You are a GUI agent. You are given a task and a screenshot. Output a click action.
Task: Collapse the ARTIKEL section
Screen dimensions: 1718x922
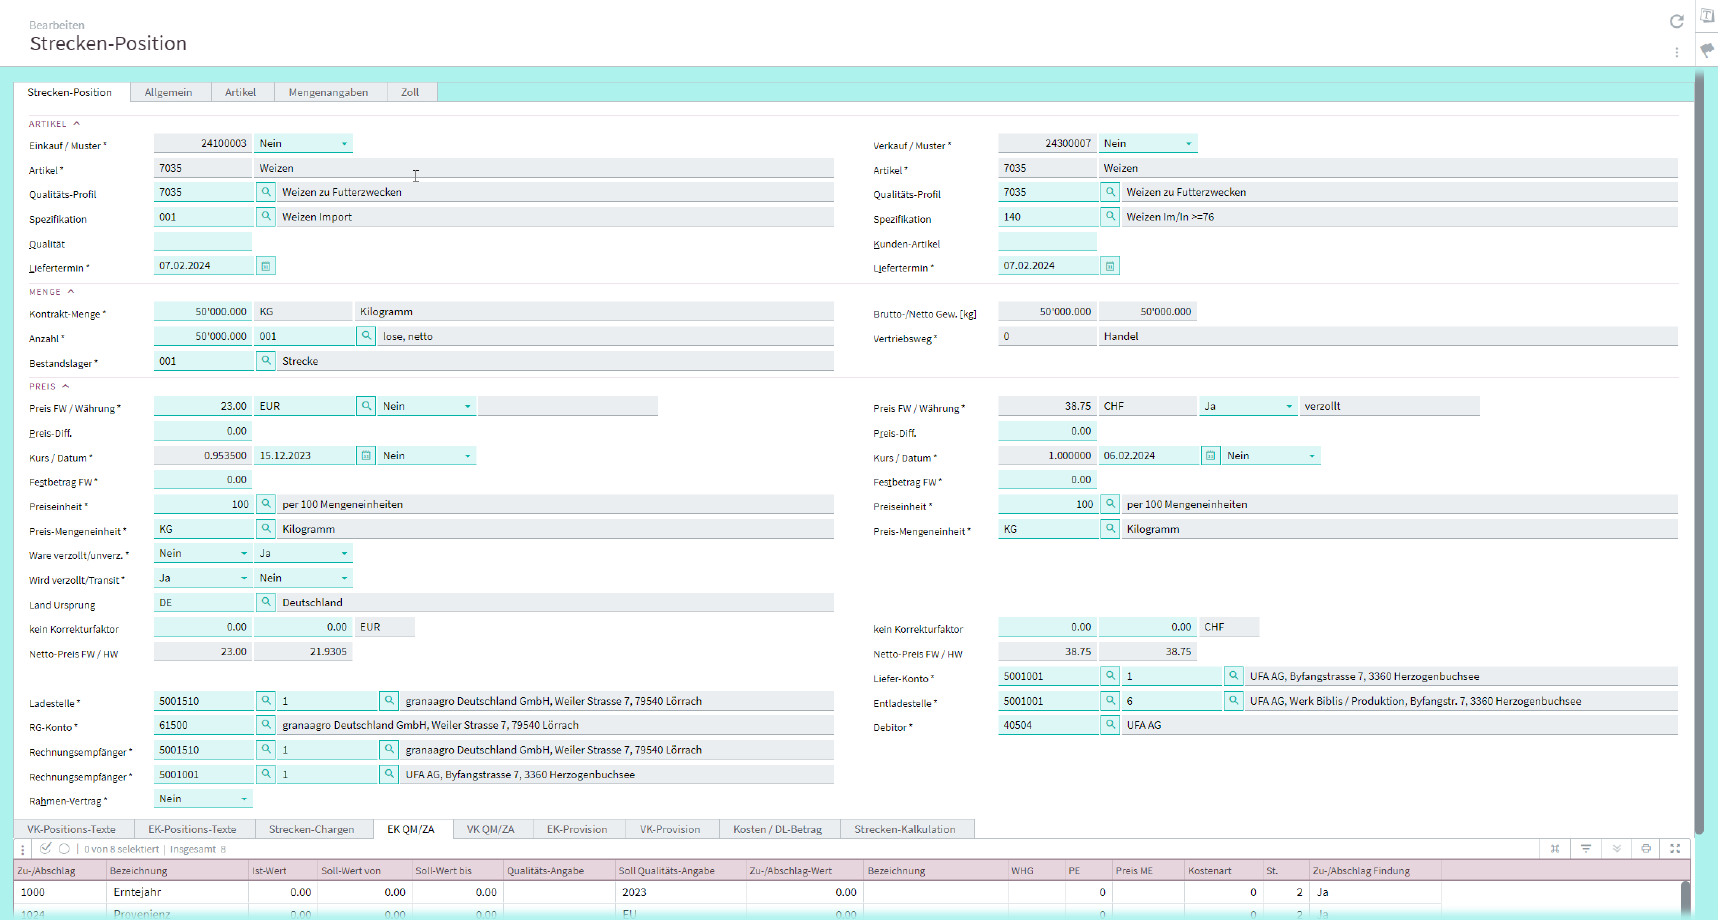76,124
